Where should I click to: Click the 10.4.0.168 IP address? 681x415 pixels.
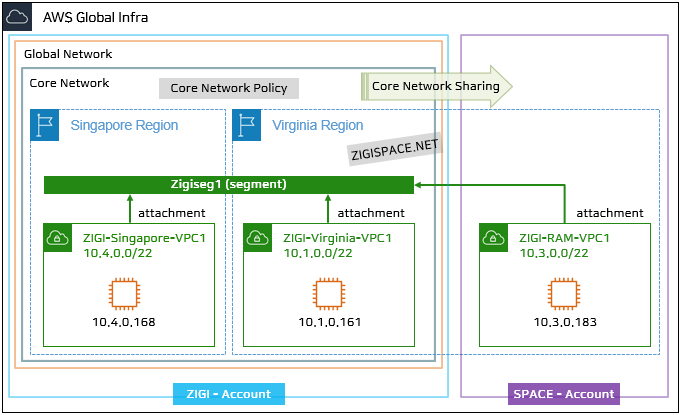tap(124, 322)
